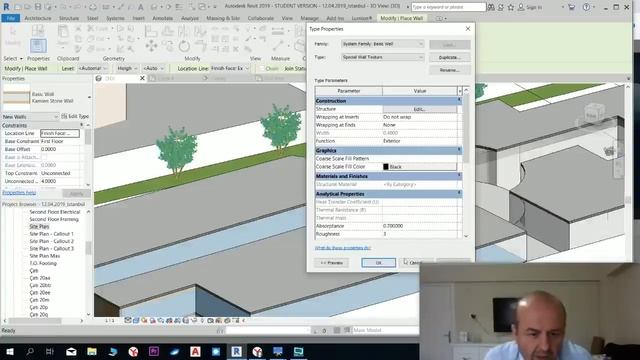Image resolution: width=640 pixels, height=360 pixels.
Task: Collapse the Graphics parameter group
Action: point(459,150)
